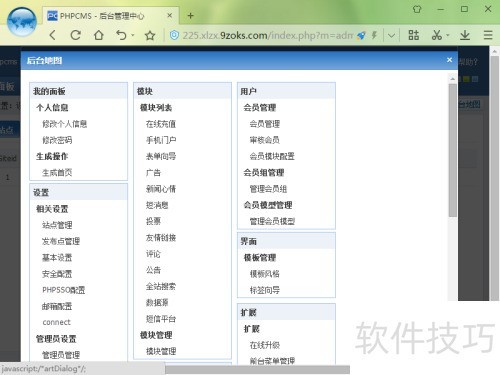500x375 pixels.
Task: Open 数据源 module link
Action: 157,303
